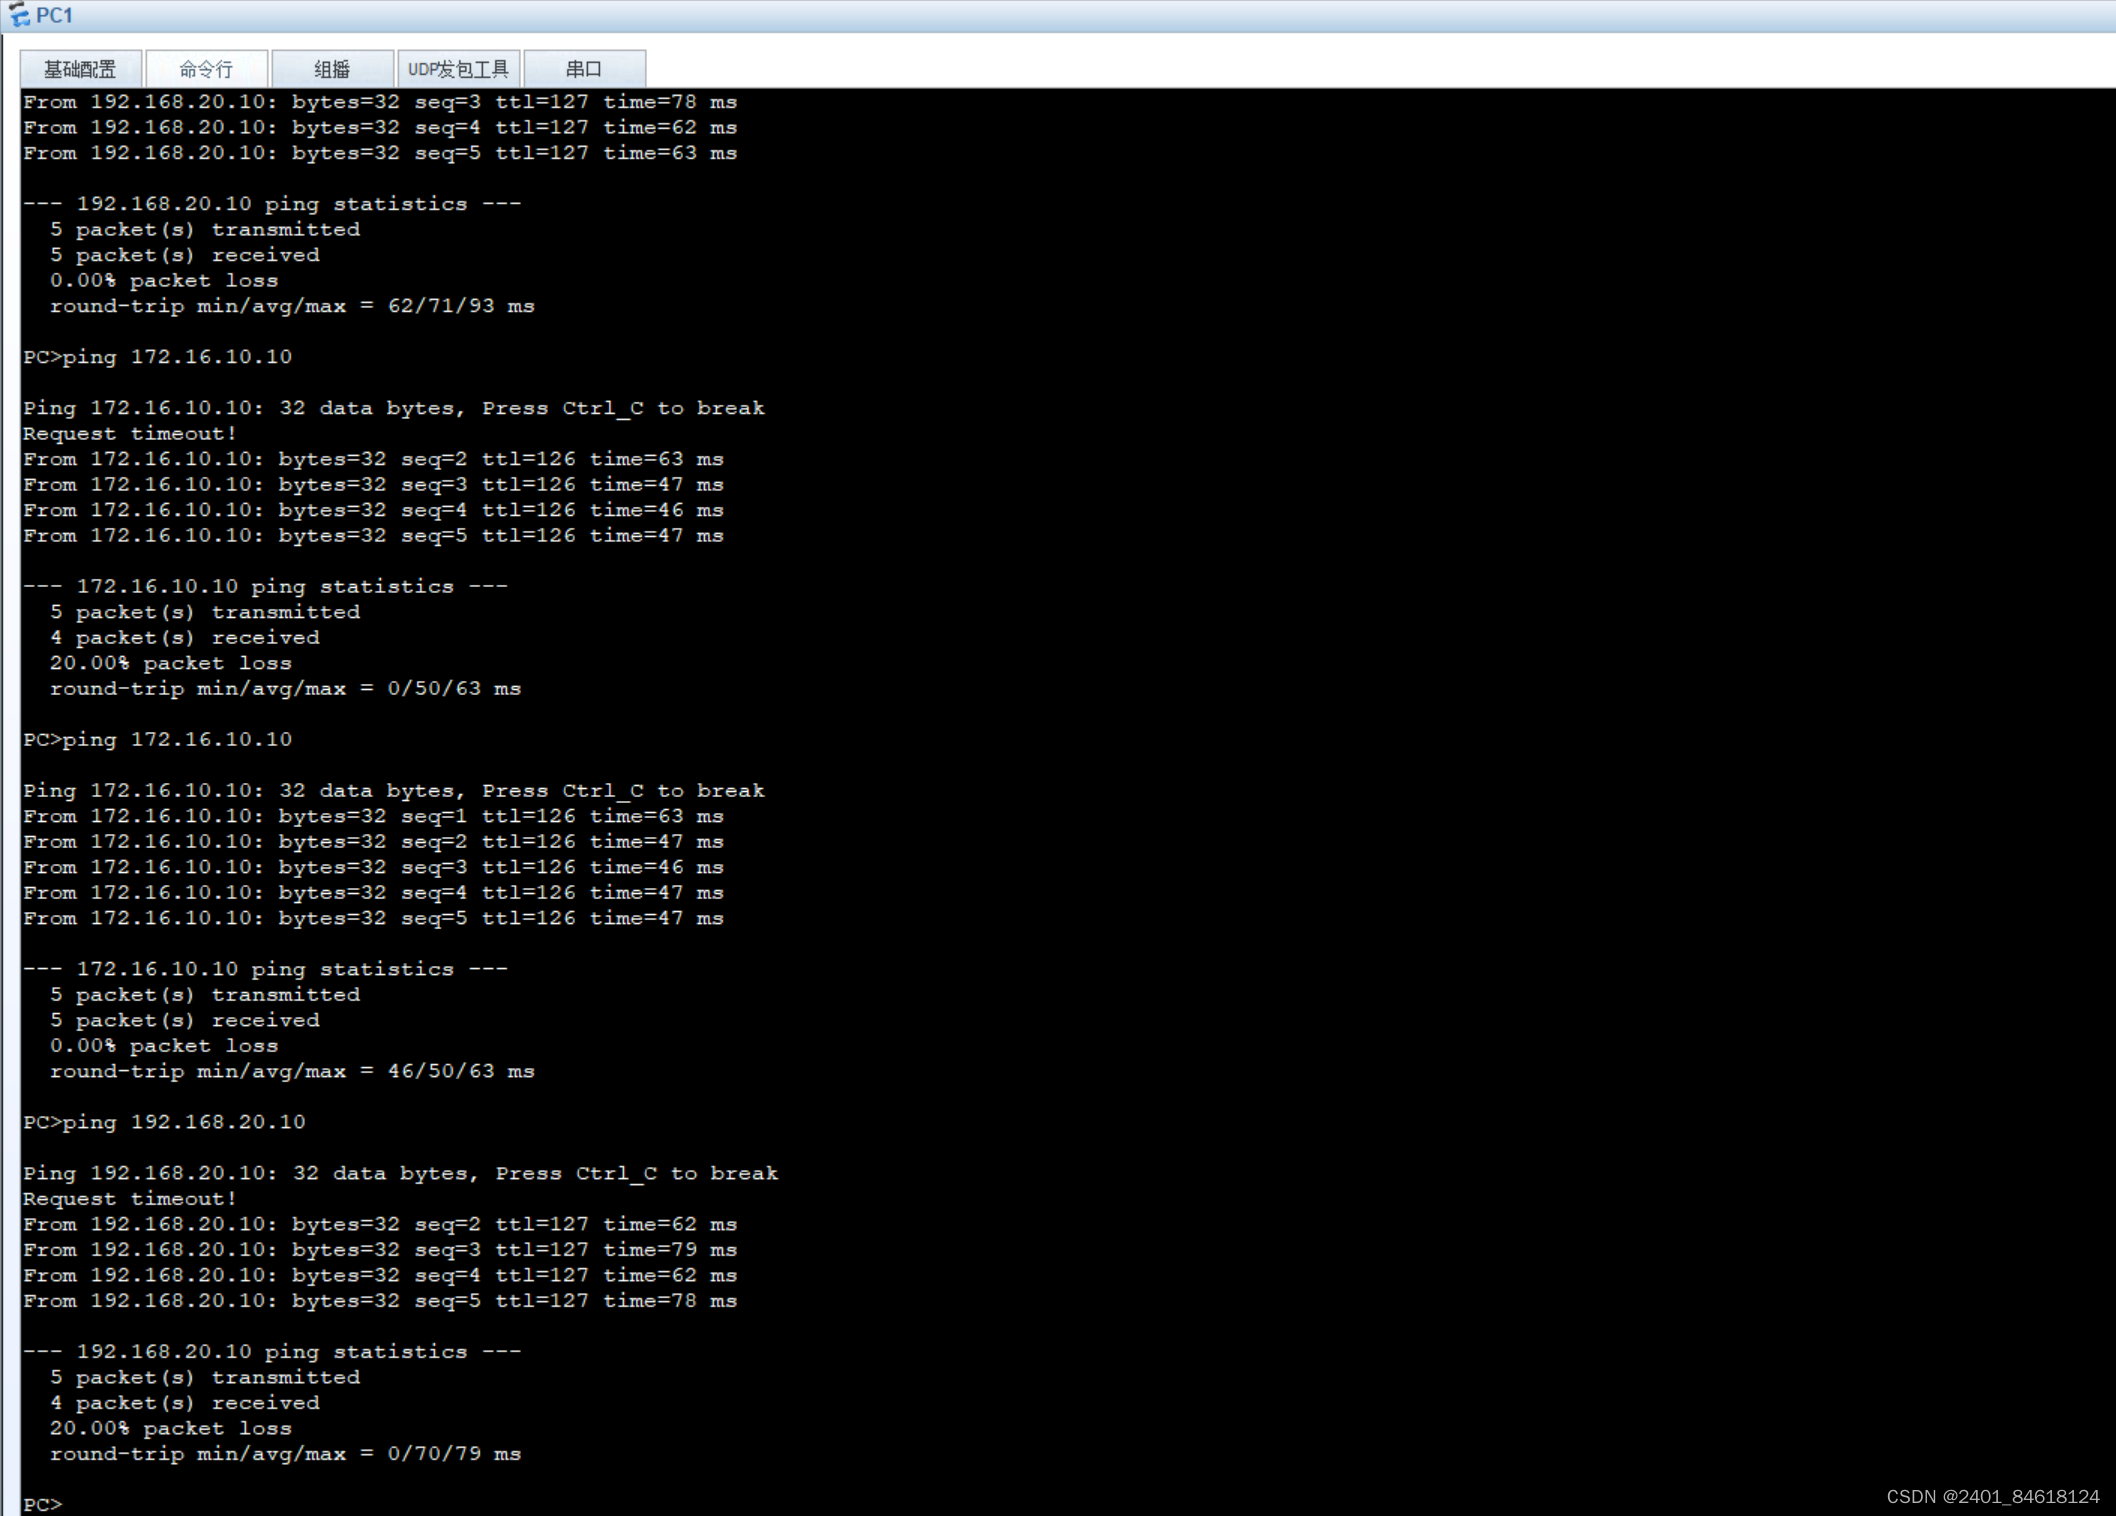Click the 'Ping 192.168.20.10: 32 data bytes' line
The image size is (2116, 1516).
pos(400,1173)
